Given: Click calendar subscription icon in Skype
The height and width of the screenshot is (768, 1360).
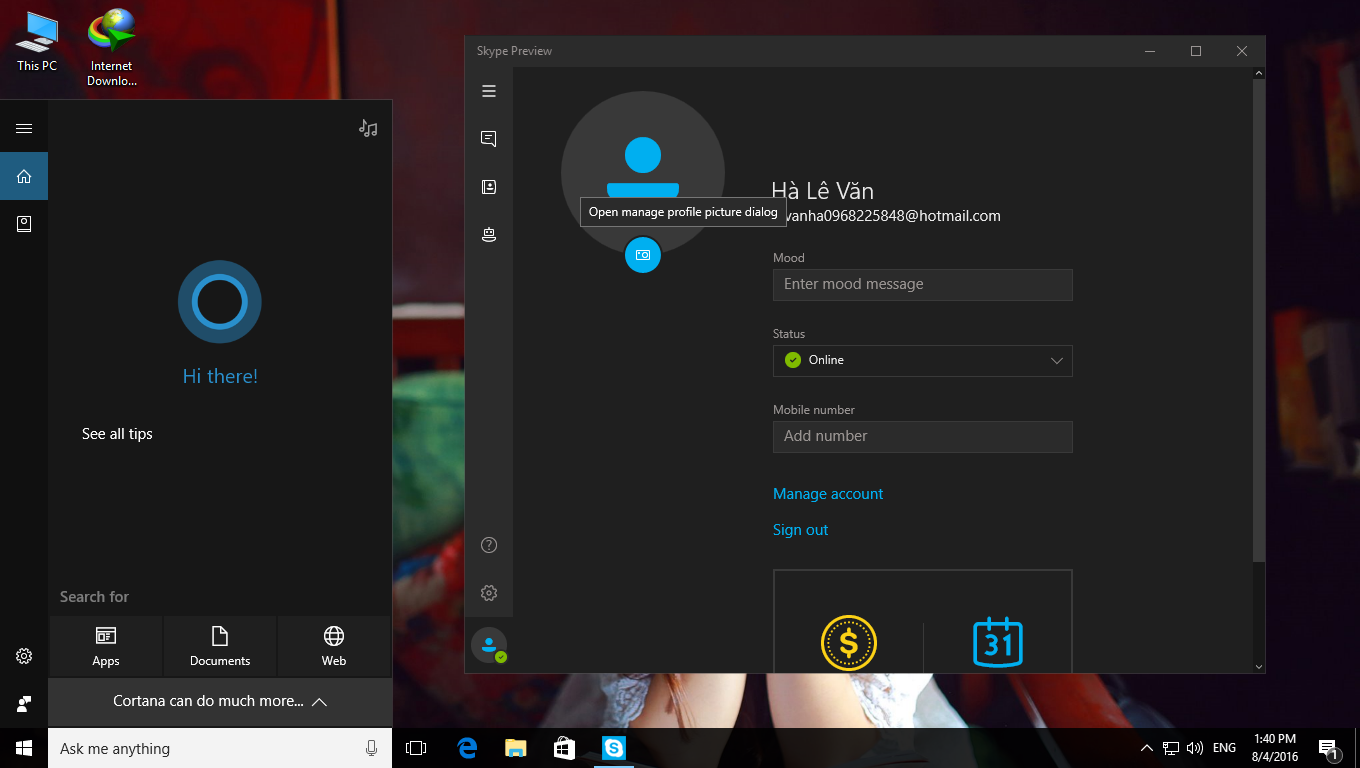Looking at the screenshot, I should pyautogui.click(x=998, y=642).
